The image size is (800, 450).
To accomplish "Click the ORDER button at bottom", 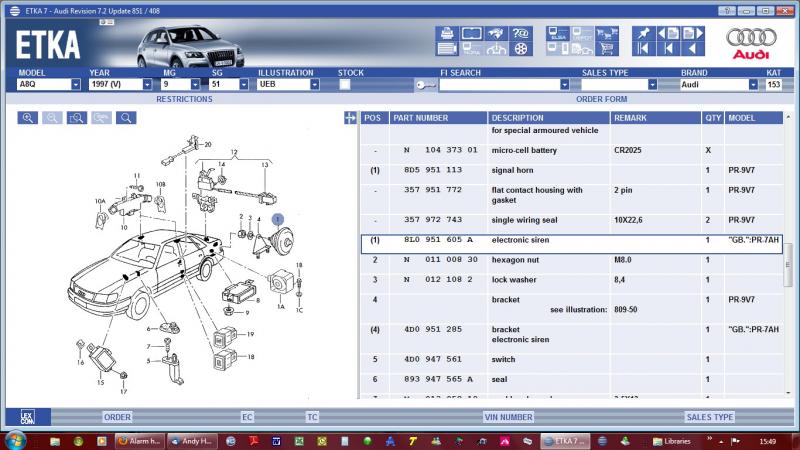I will (117, 417).
